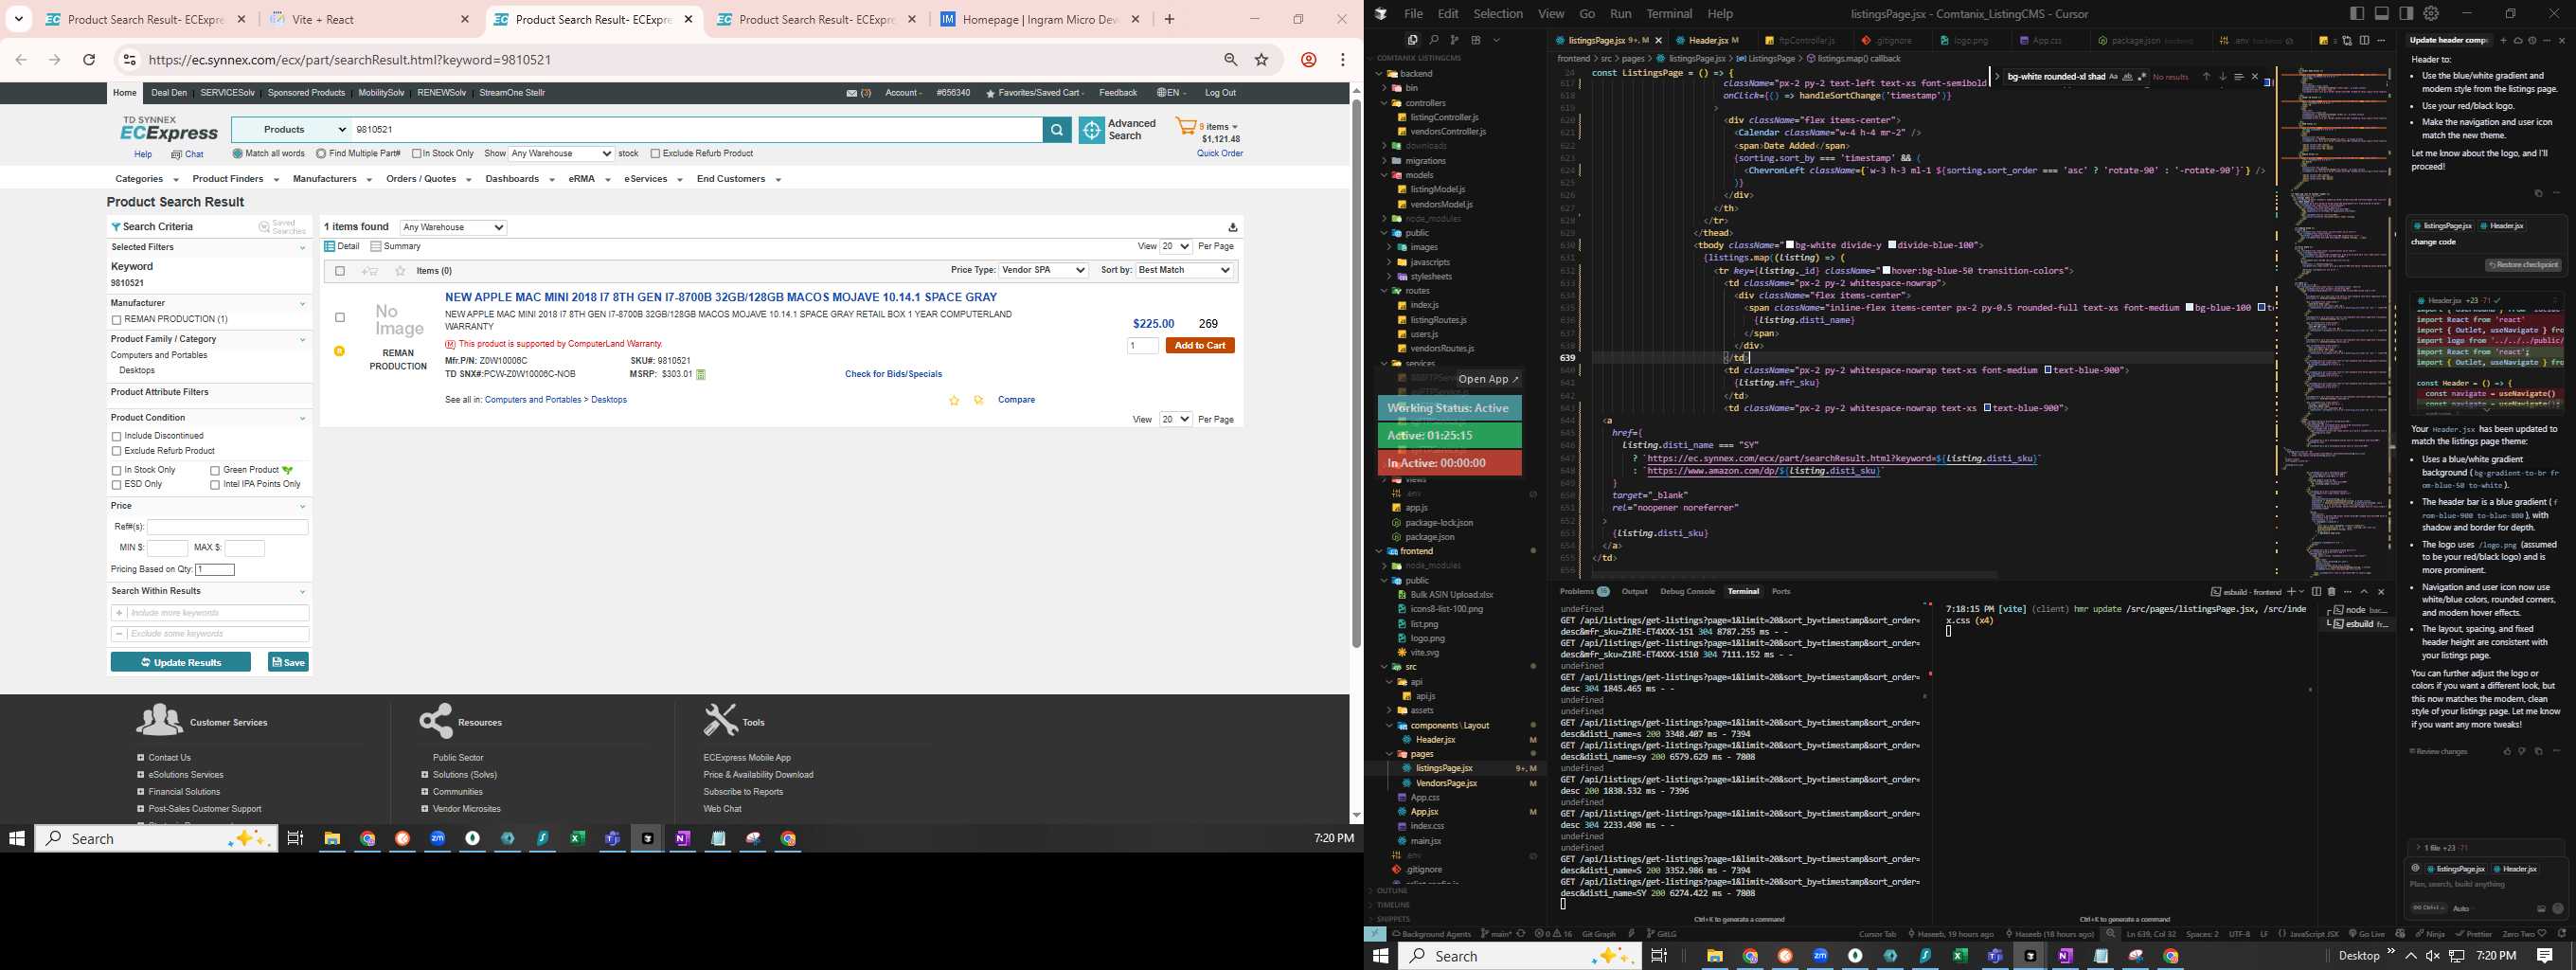
Task: Open Zoom from the left taskbar
Action: pyautogui.click(x=437, y=839)
